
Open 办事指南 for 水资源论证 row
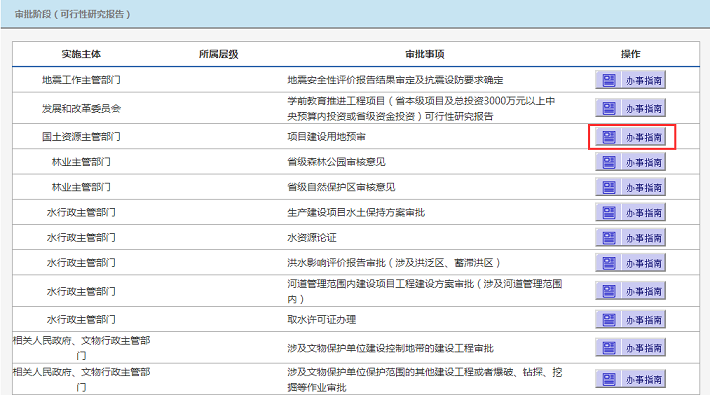[630, 238]
